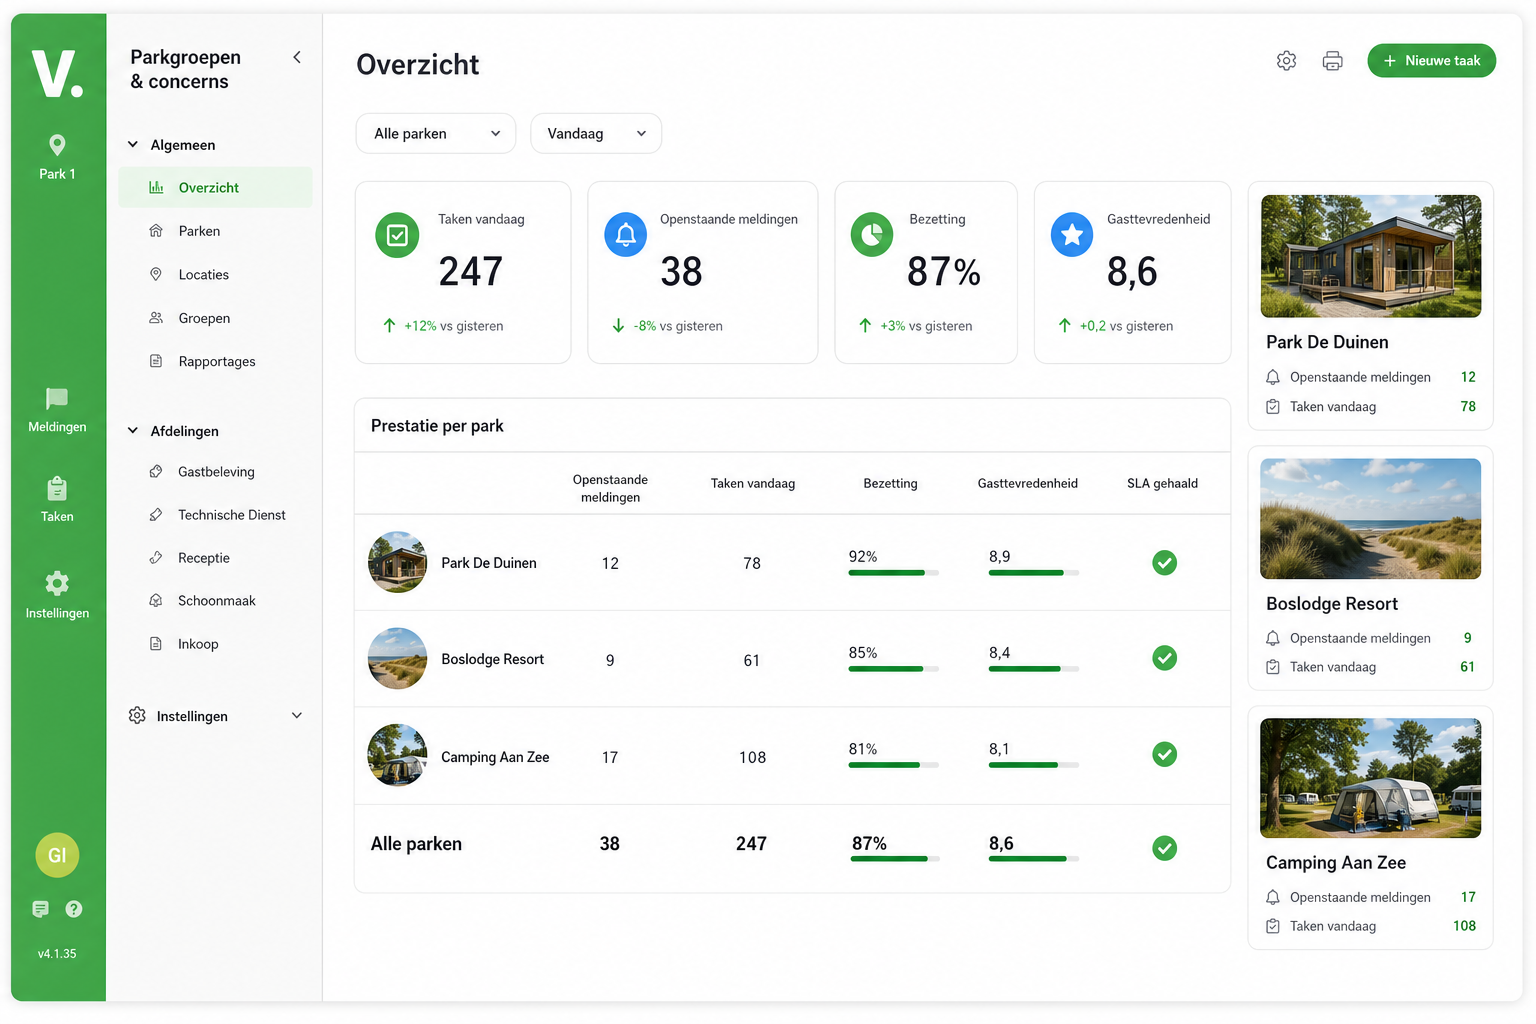
Task: Open Technische Dienst department
Action: coord(231,515)
